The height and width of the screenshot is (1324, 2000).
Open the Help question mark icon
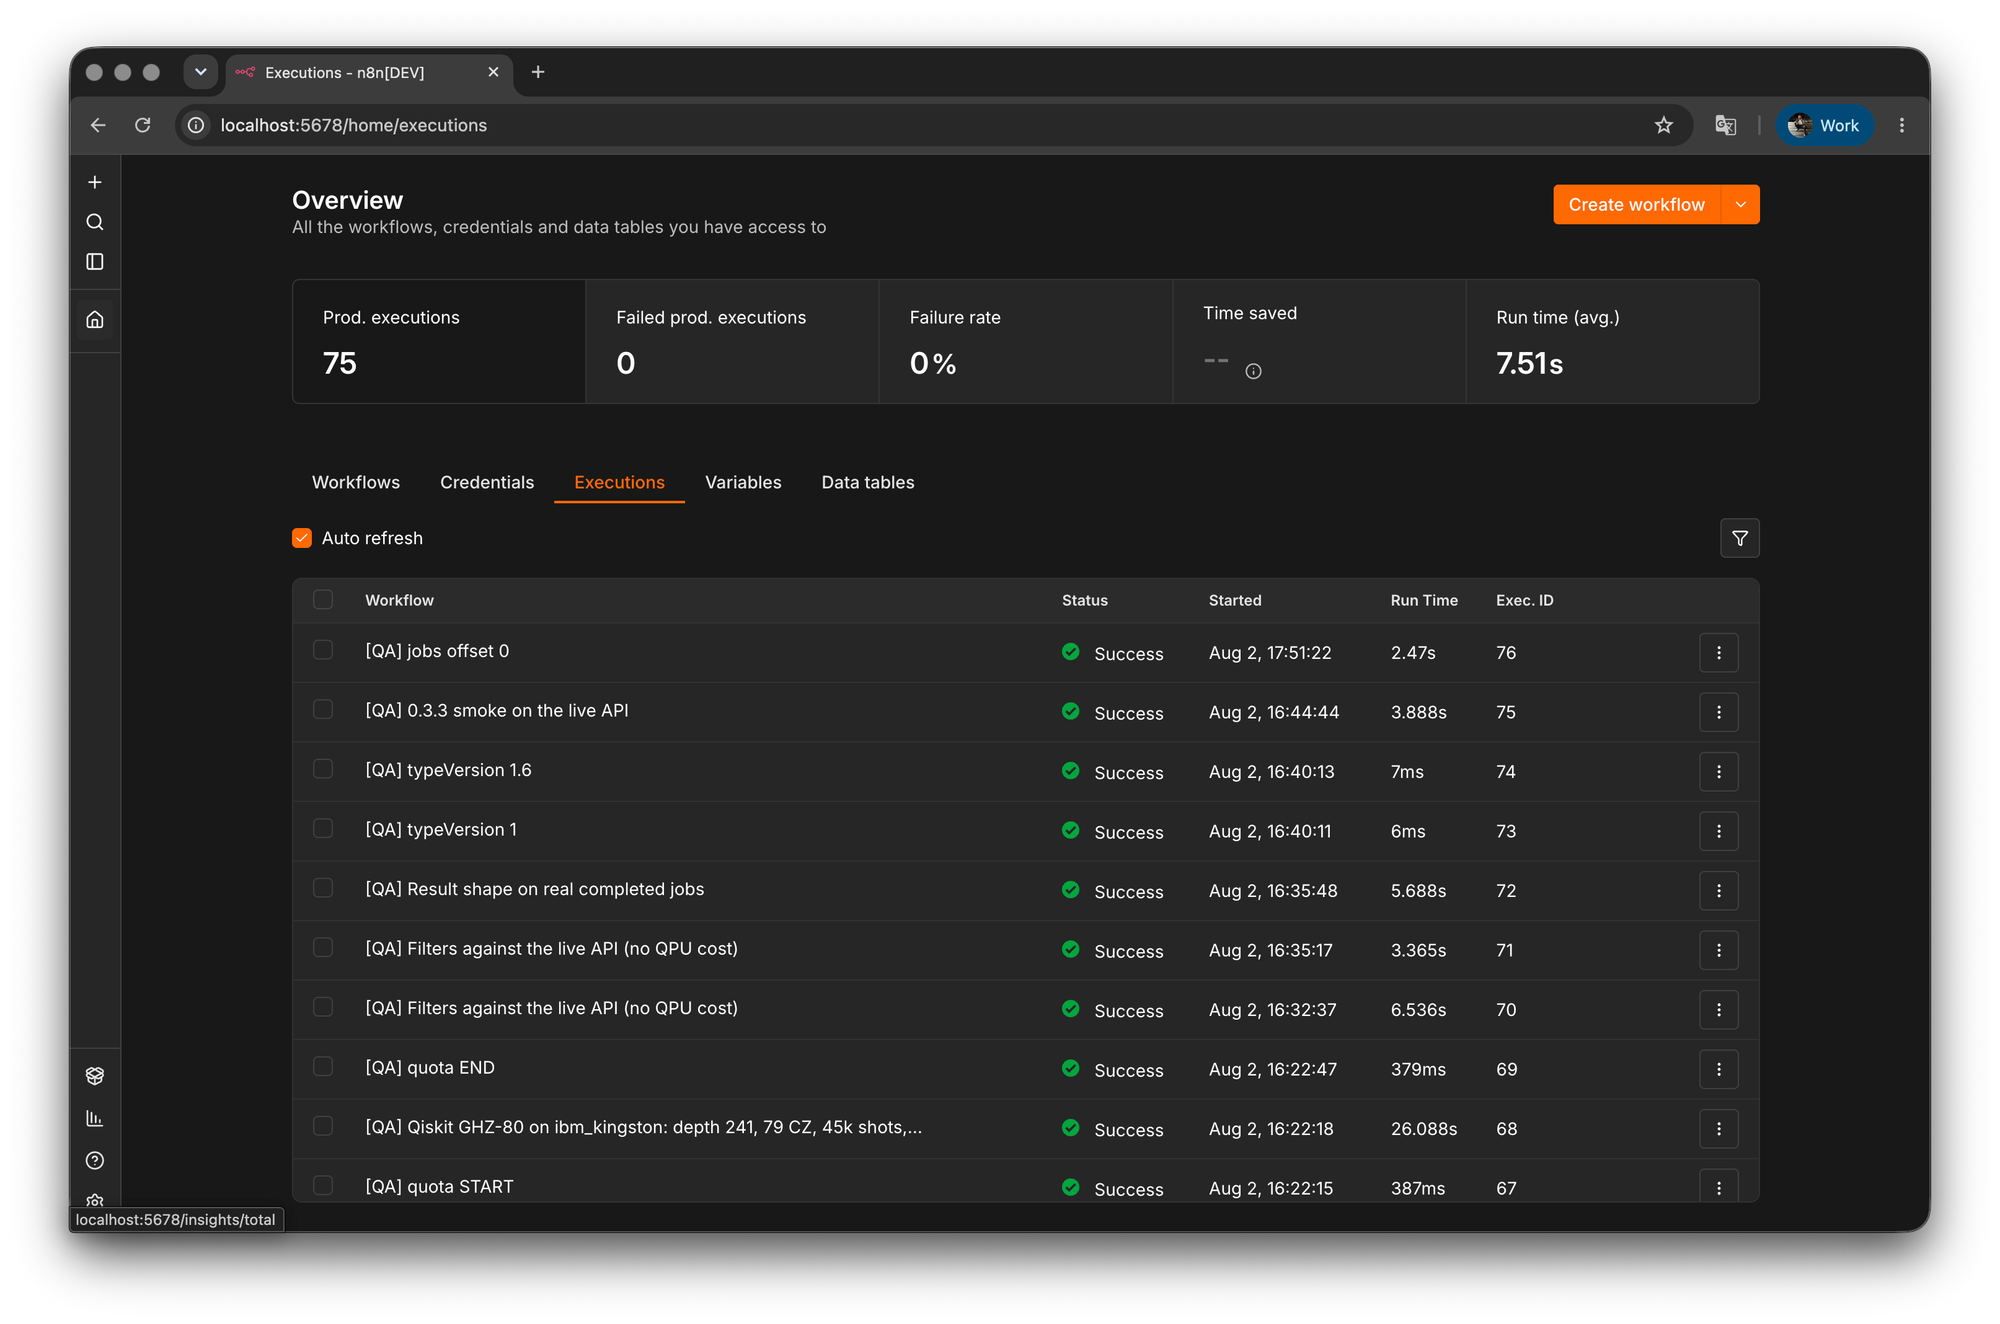(x=95, y=1160)
